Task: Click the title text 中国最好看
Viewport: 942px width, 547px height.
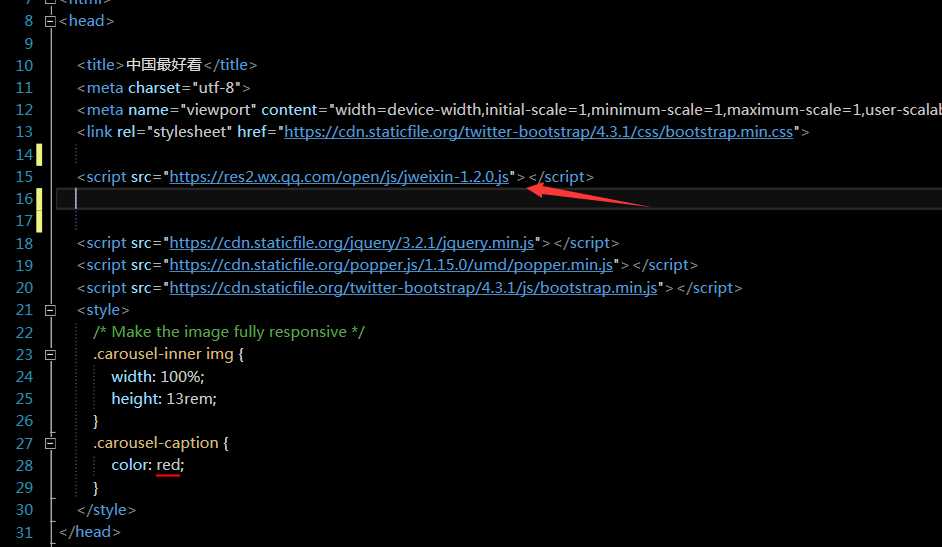Action: click(x=163, y=65)
